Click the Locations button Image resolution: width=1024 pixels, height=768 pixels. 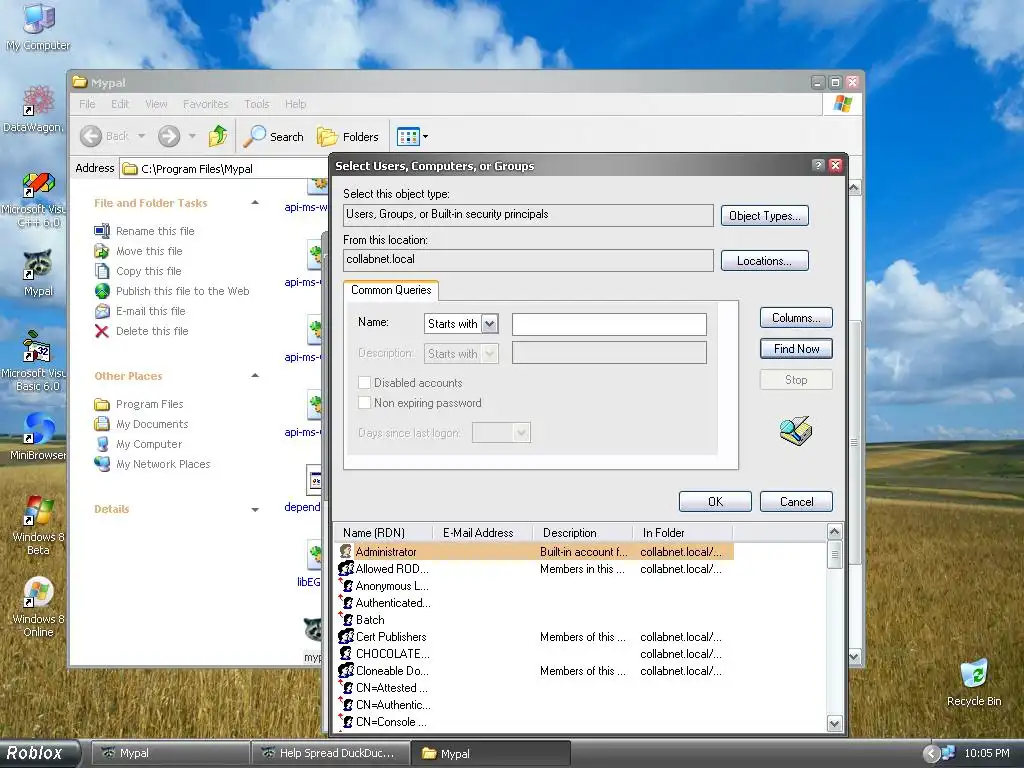765,261
